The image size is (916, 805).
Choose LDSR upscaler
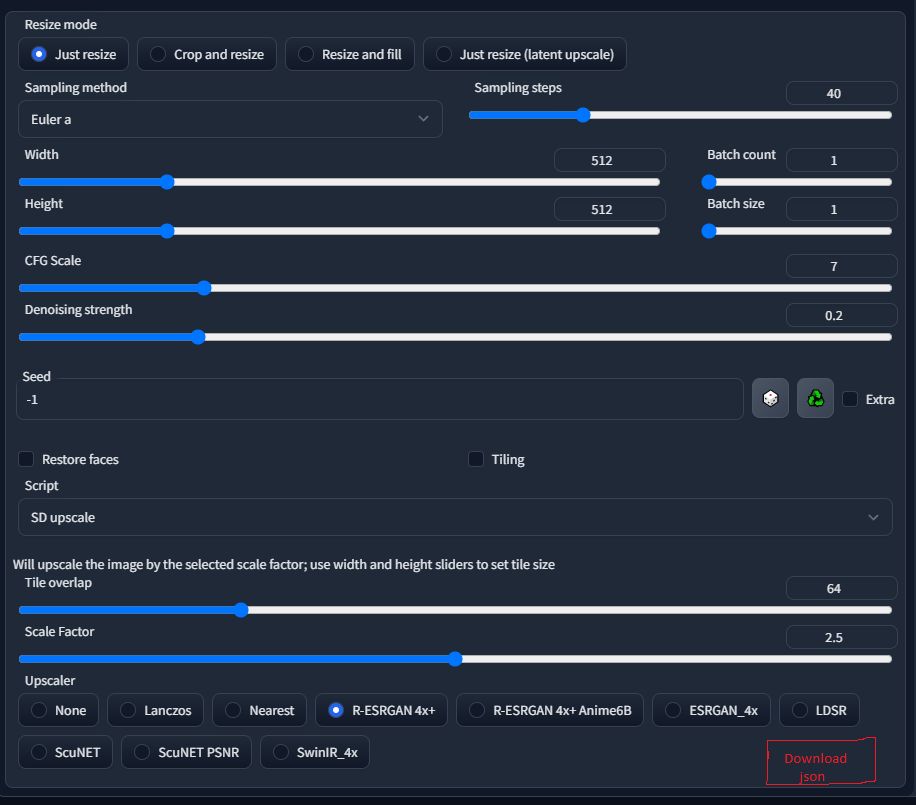point(819,710)
